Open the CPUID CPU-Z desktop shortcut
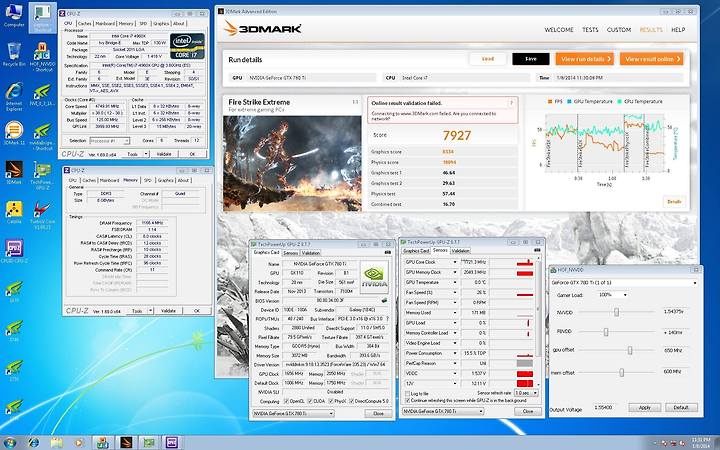Image resolution: width=720 pixels, height=450 pixels. (14, 251)
